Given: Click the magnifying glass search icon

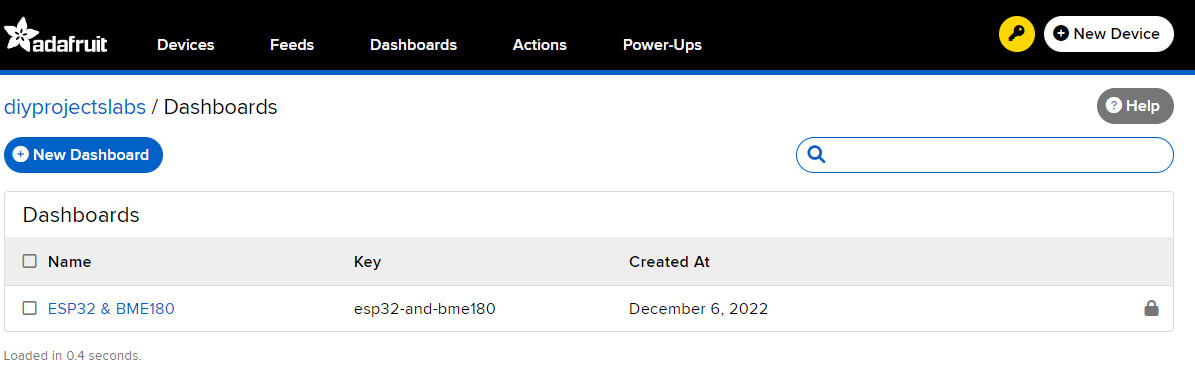Looking at the screenshot, I should [816, 155].
